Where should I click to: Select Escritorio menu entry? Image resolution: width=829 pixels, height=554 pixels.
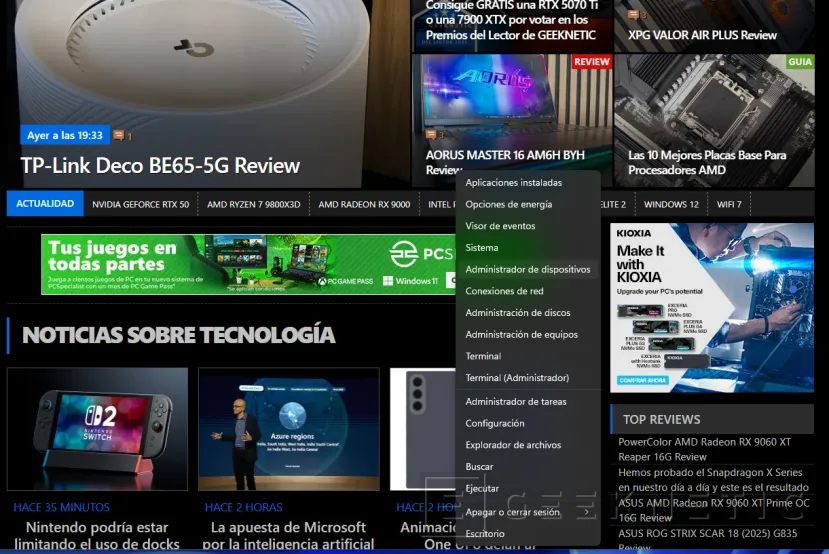pos(528,533)
